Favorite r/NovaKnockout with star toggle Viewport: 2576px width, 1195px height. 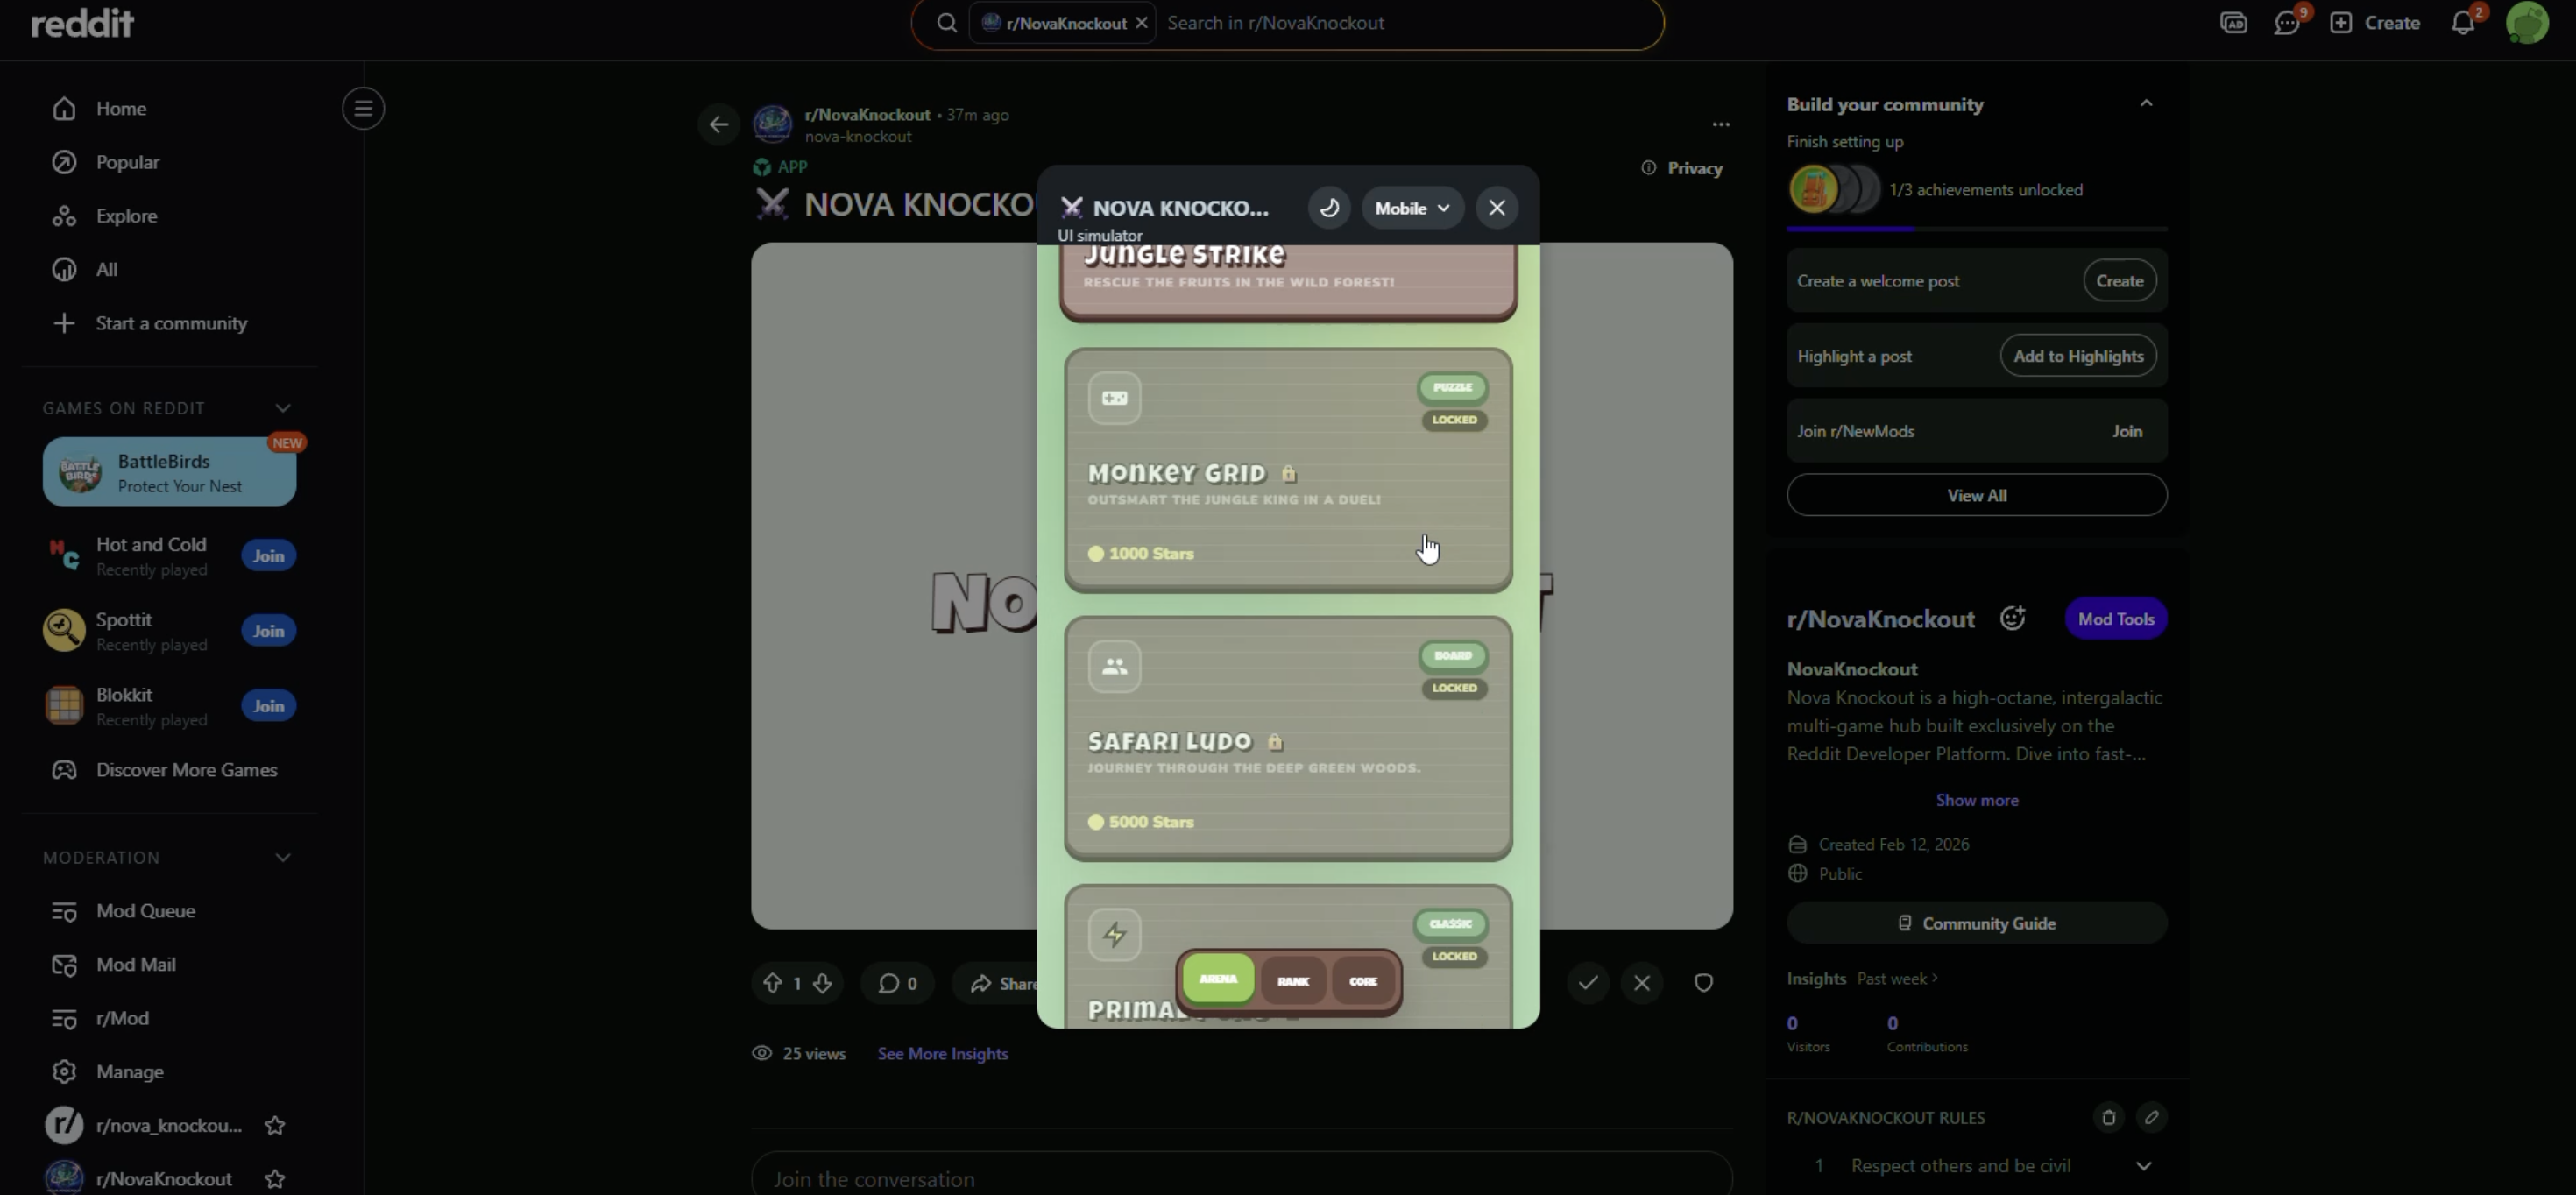coord(275,1179)
